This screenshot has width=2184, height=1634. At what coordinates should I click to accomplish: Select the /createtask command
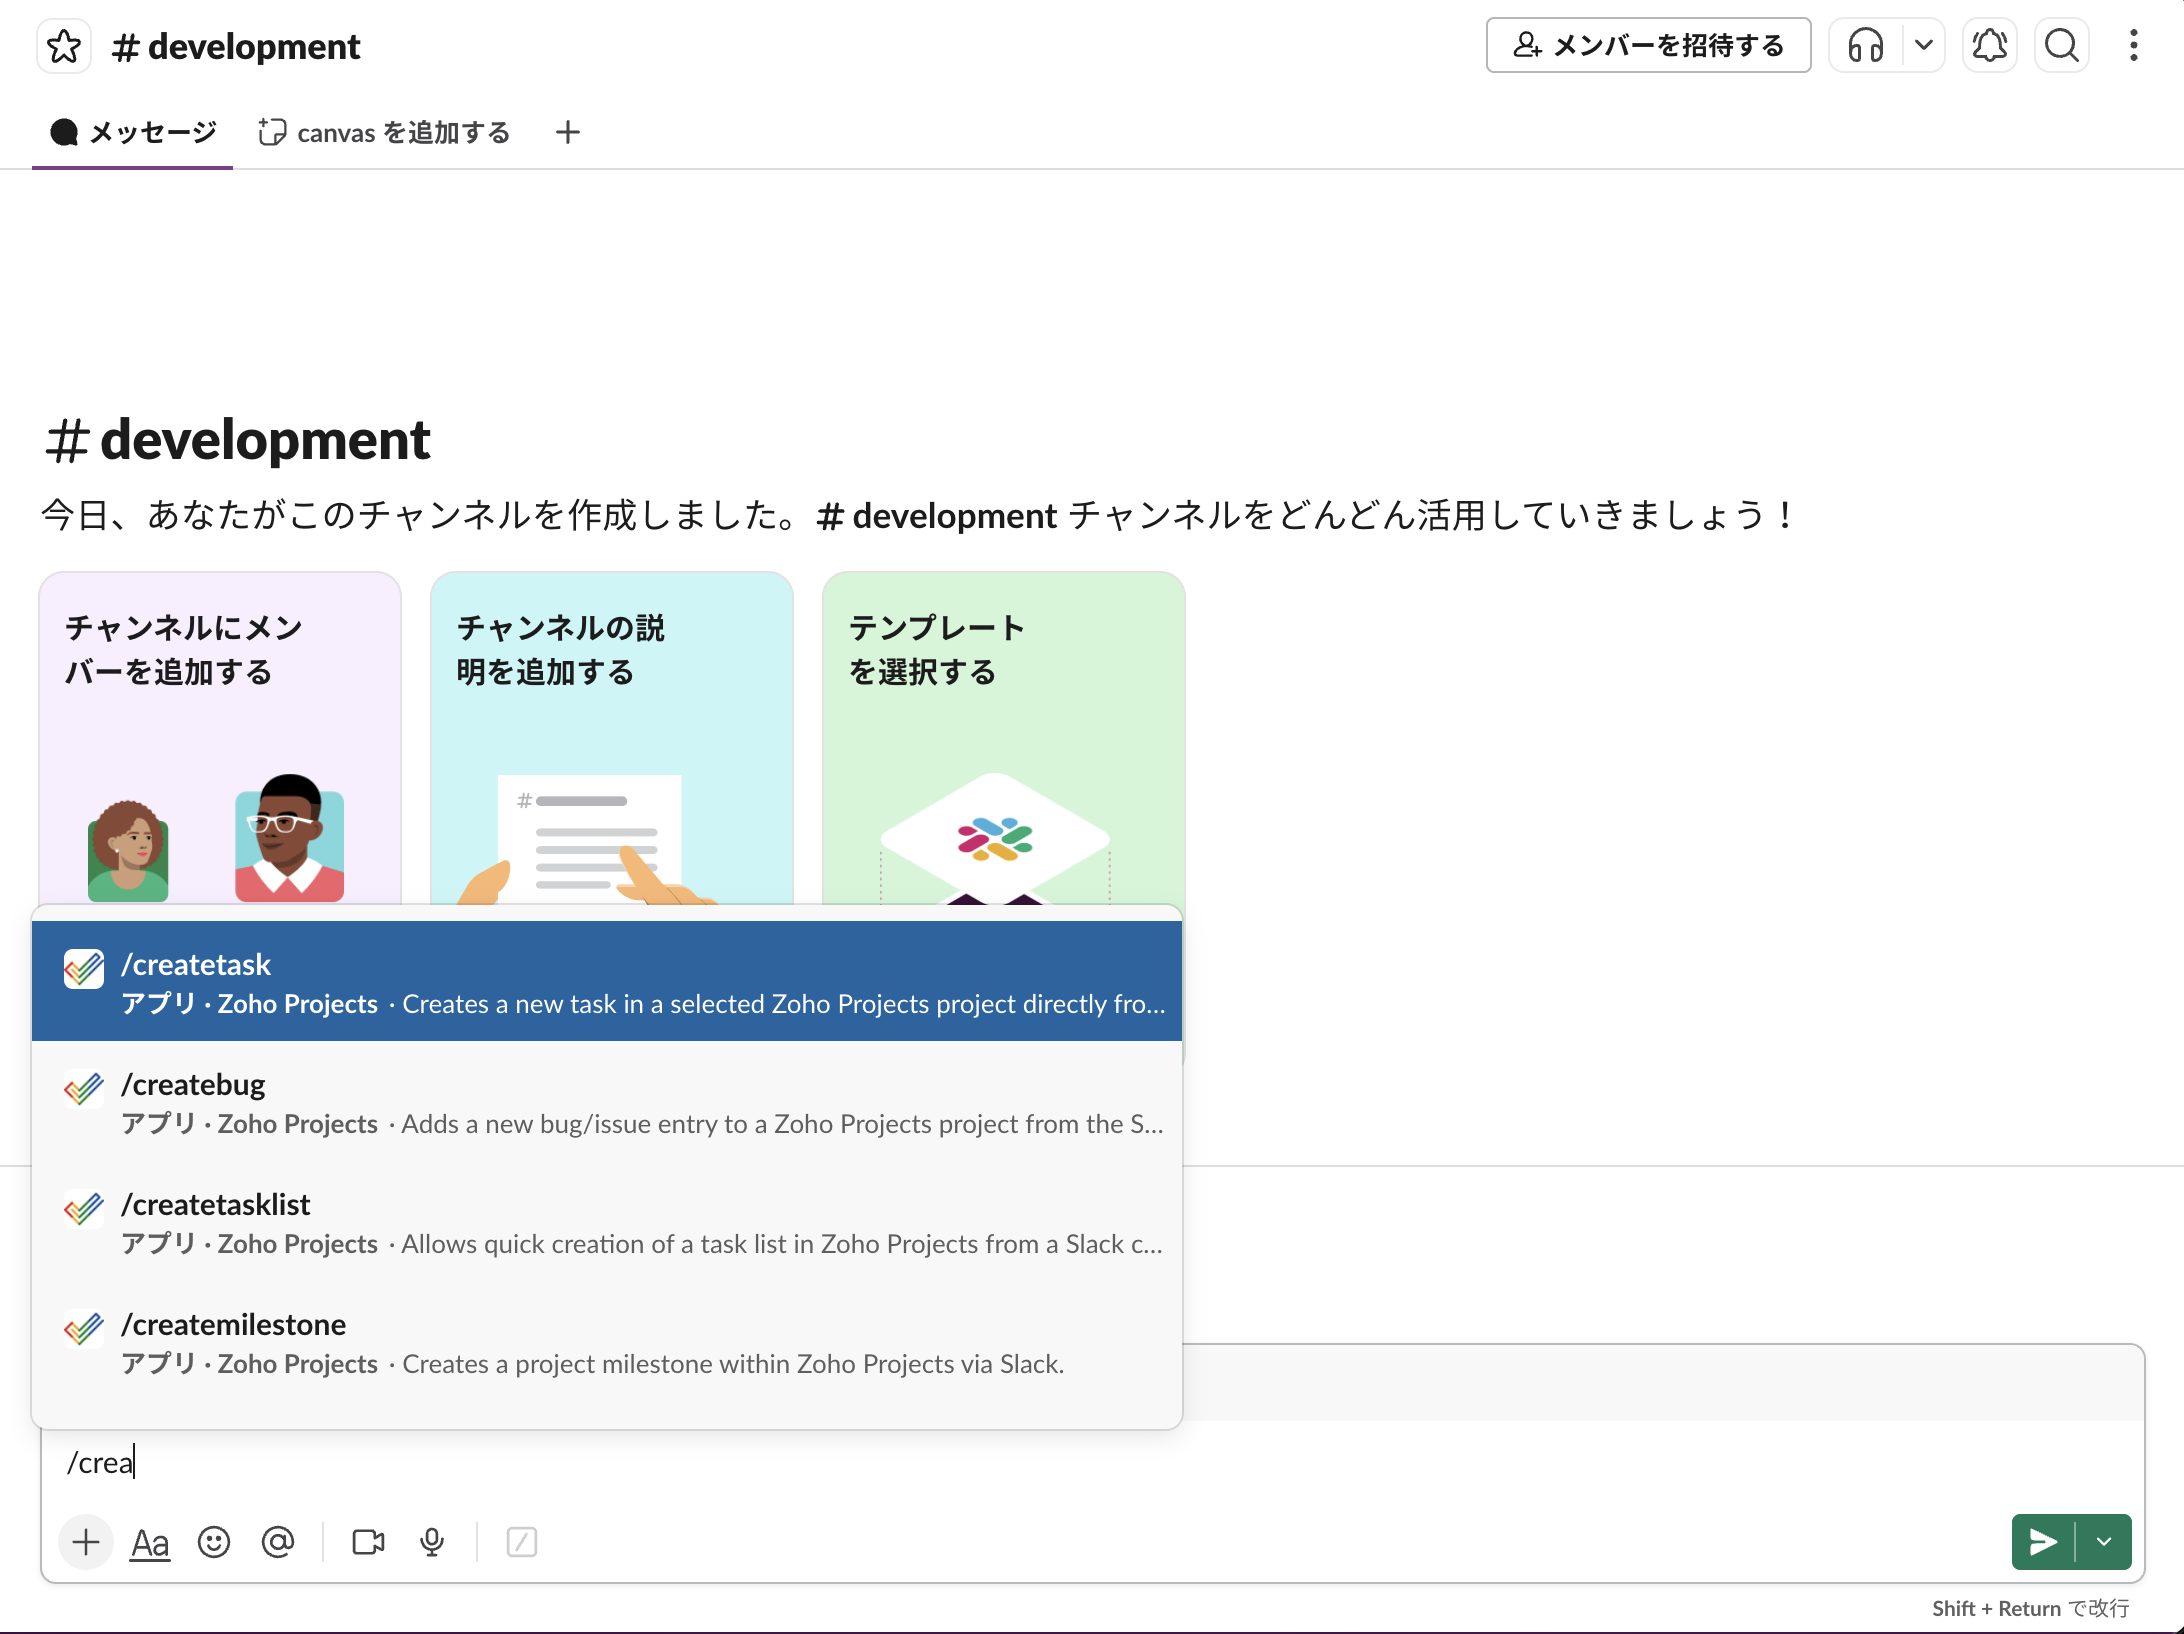click(607, 982)
